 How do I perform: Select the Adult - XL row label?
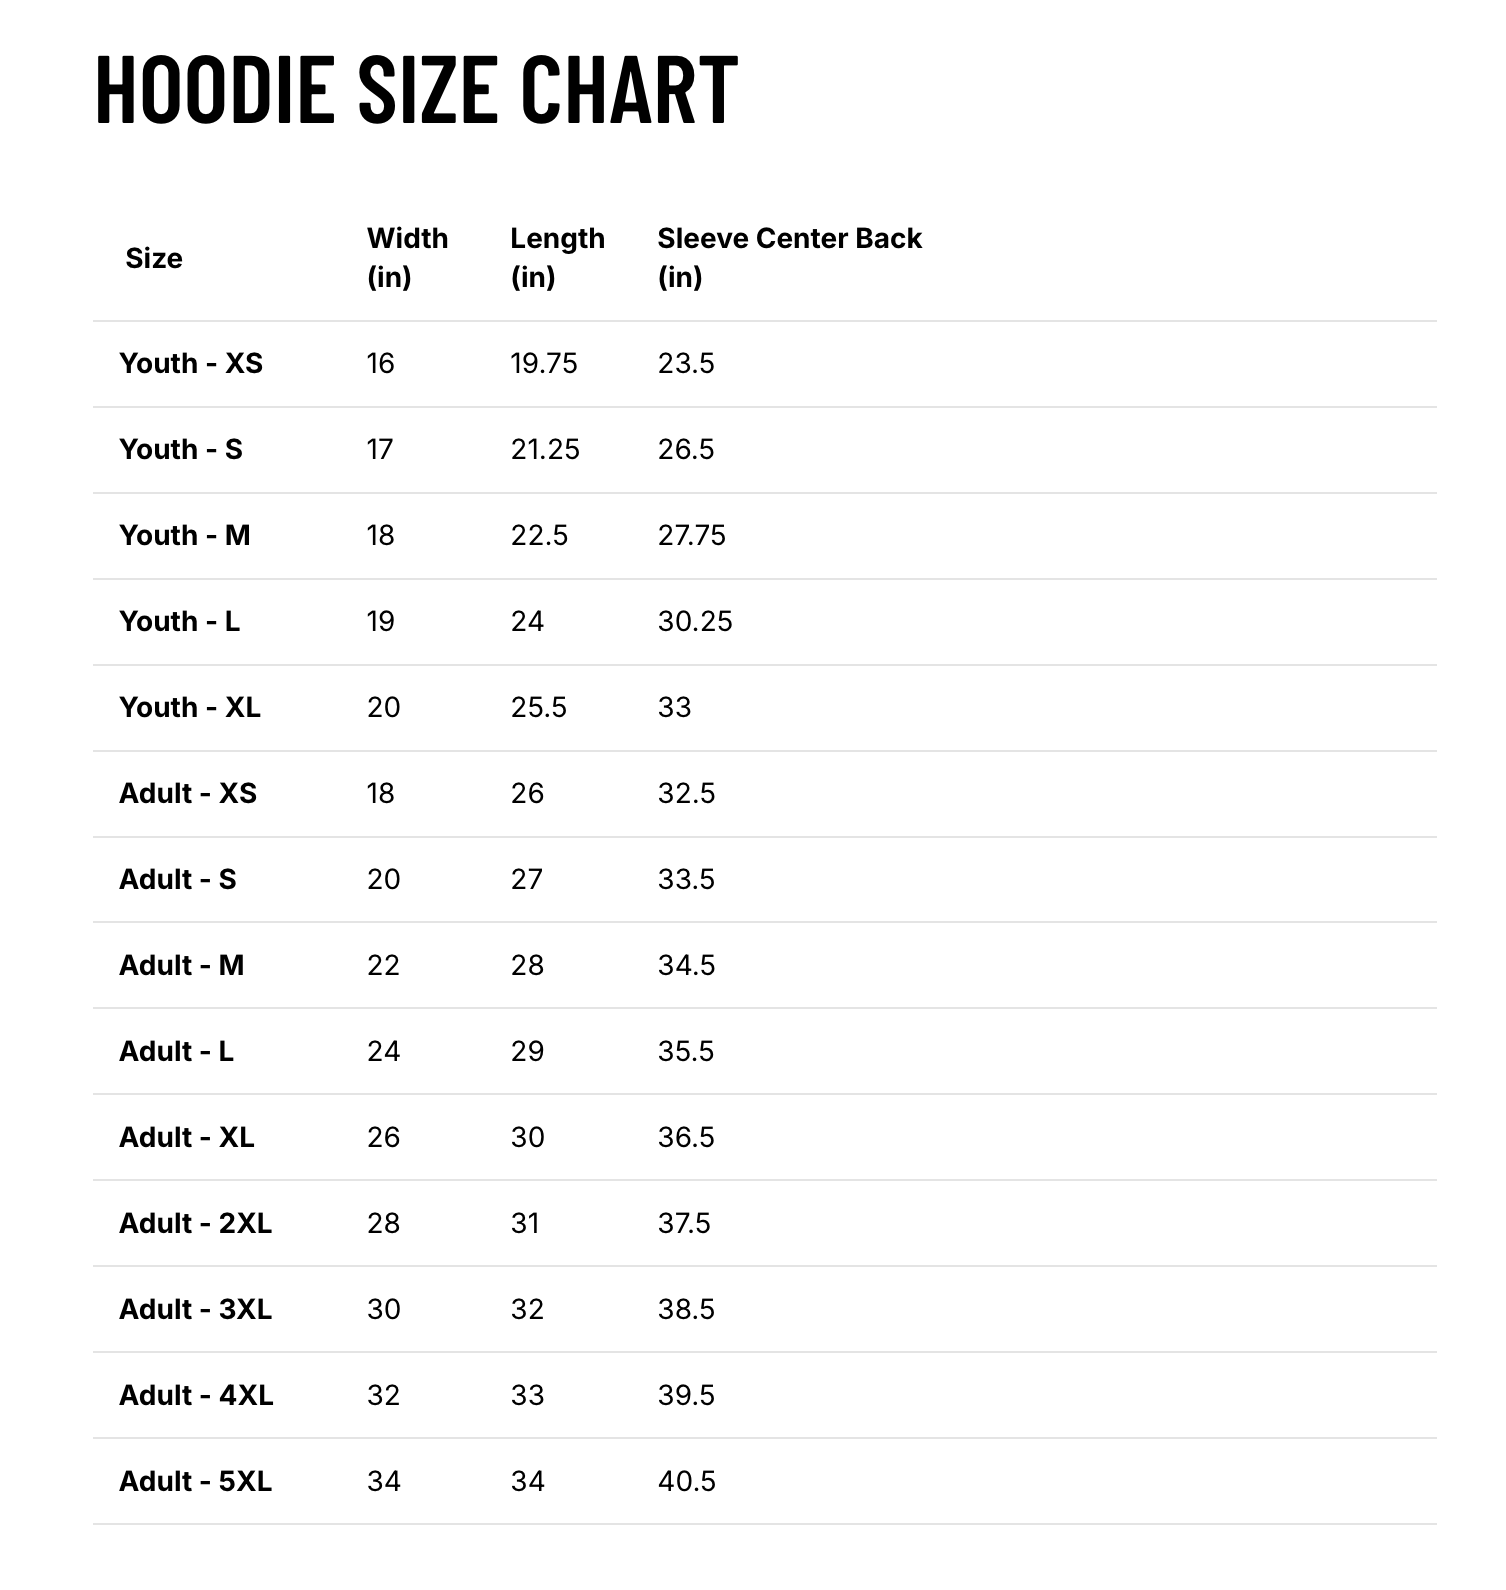pyautogui.click(x=187, y=1137)
